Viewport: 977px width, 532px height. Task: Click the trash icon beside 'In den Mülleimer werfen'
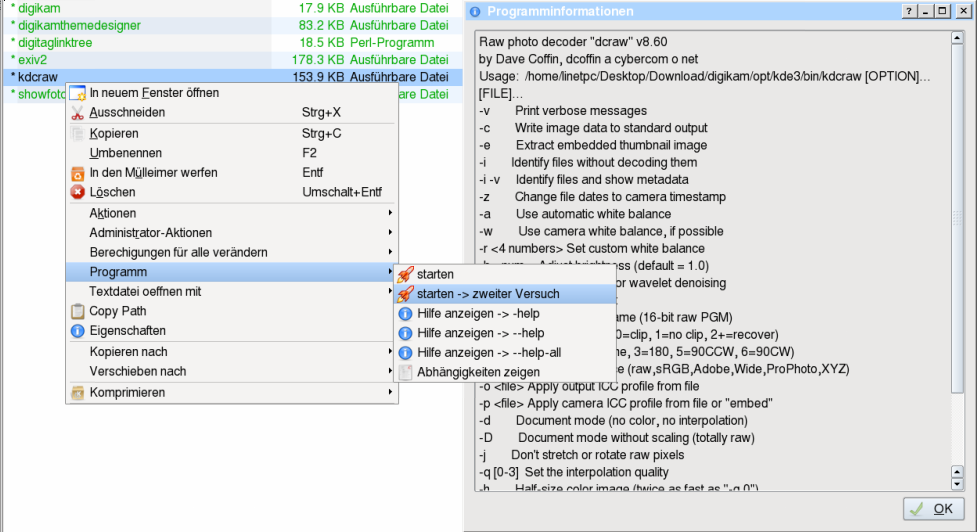tap(77, 173)
